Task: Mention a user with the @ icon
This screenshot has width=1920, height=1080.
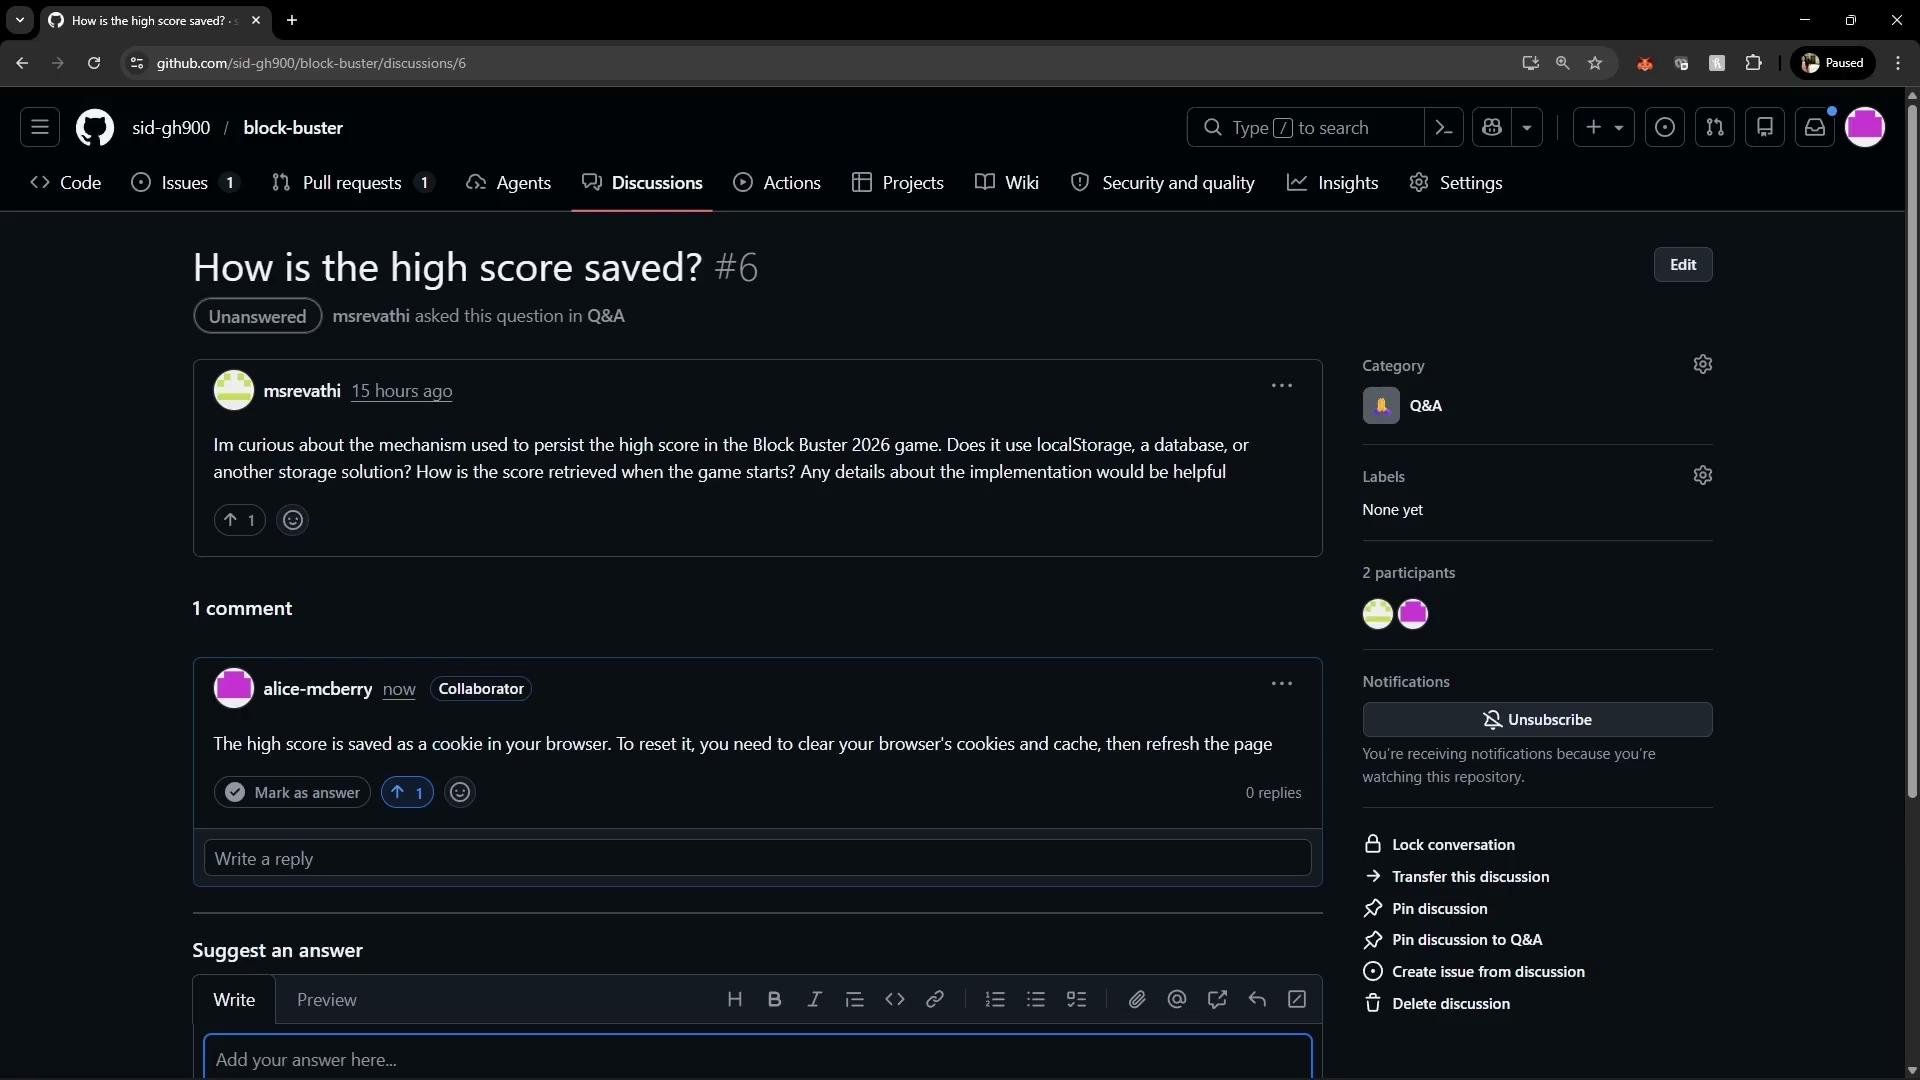Action: [1177, 999]
